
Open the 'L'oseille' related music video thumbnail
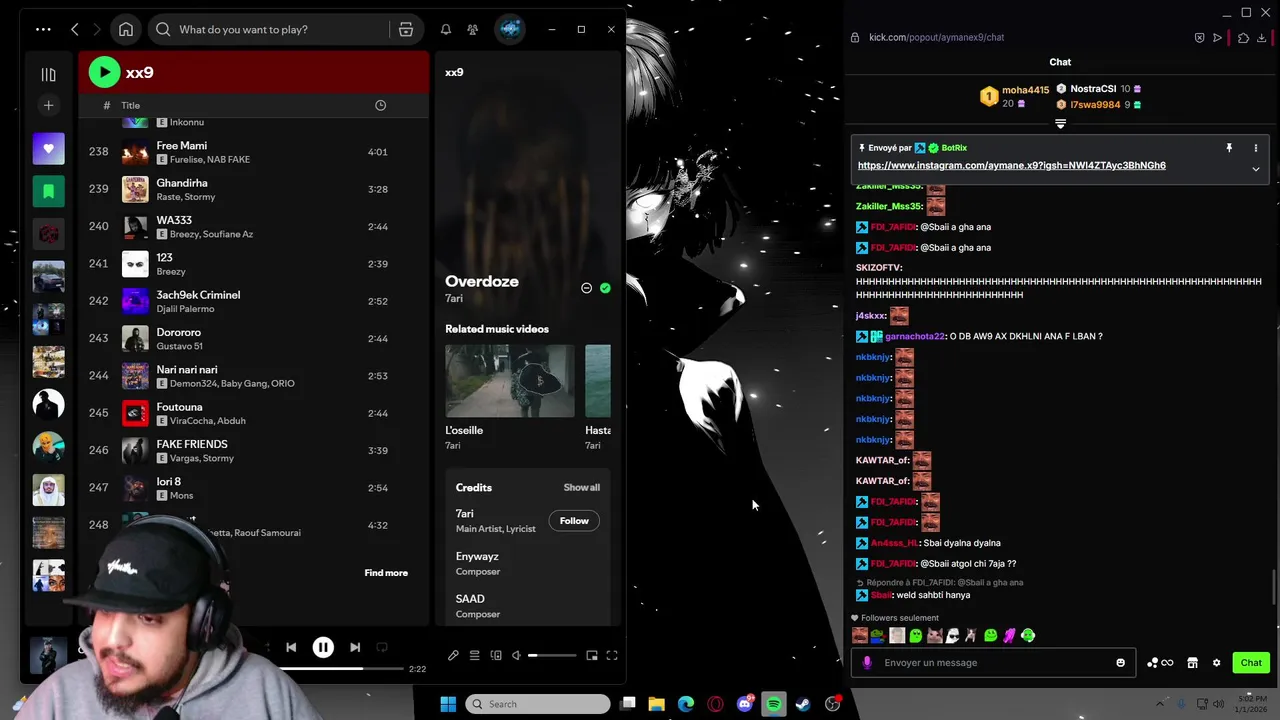(x=510, y=381)
